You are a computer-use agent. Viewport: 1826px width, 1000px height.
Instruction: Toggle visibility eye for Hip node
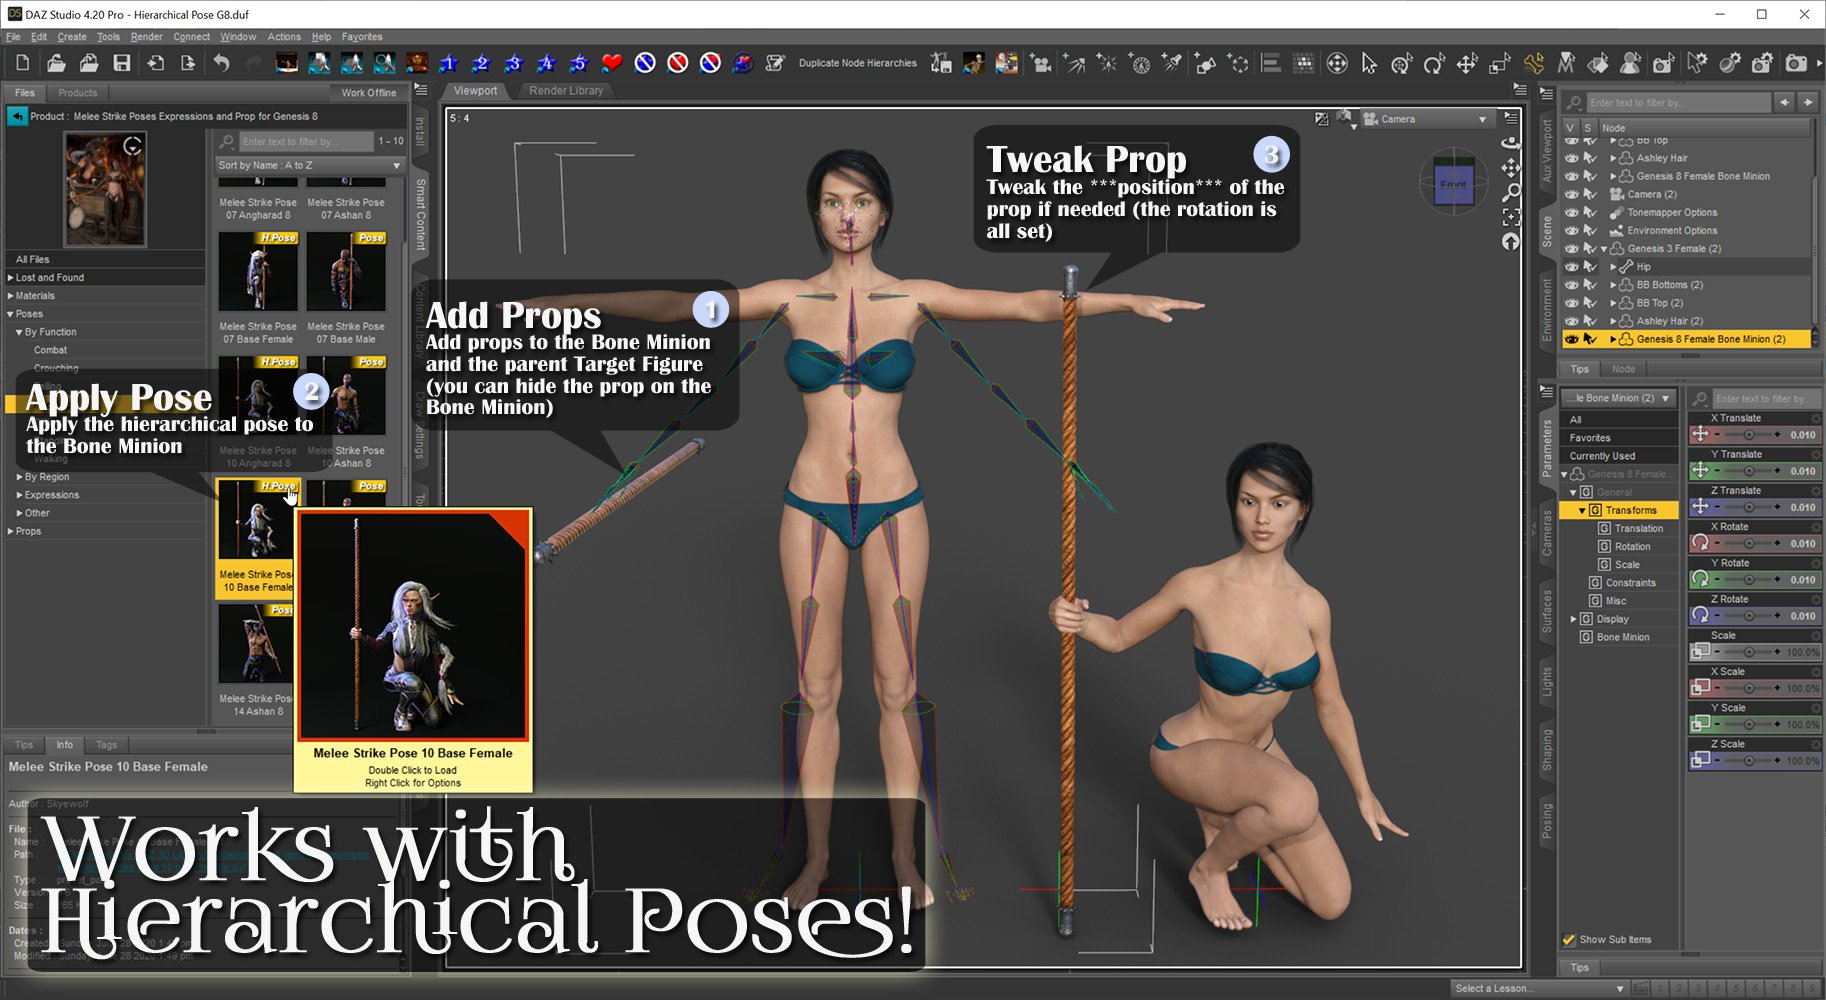(1571, 266)
